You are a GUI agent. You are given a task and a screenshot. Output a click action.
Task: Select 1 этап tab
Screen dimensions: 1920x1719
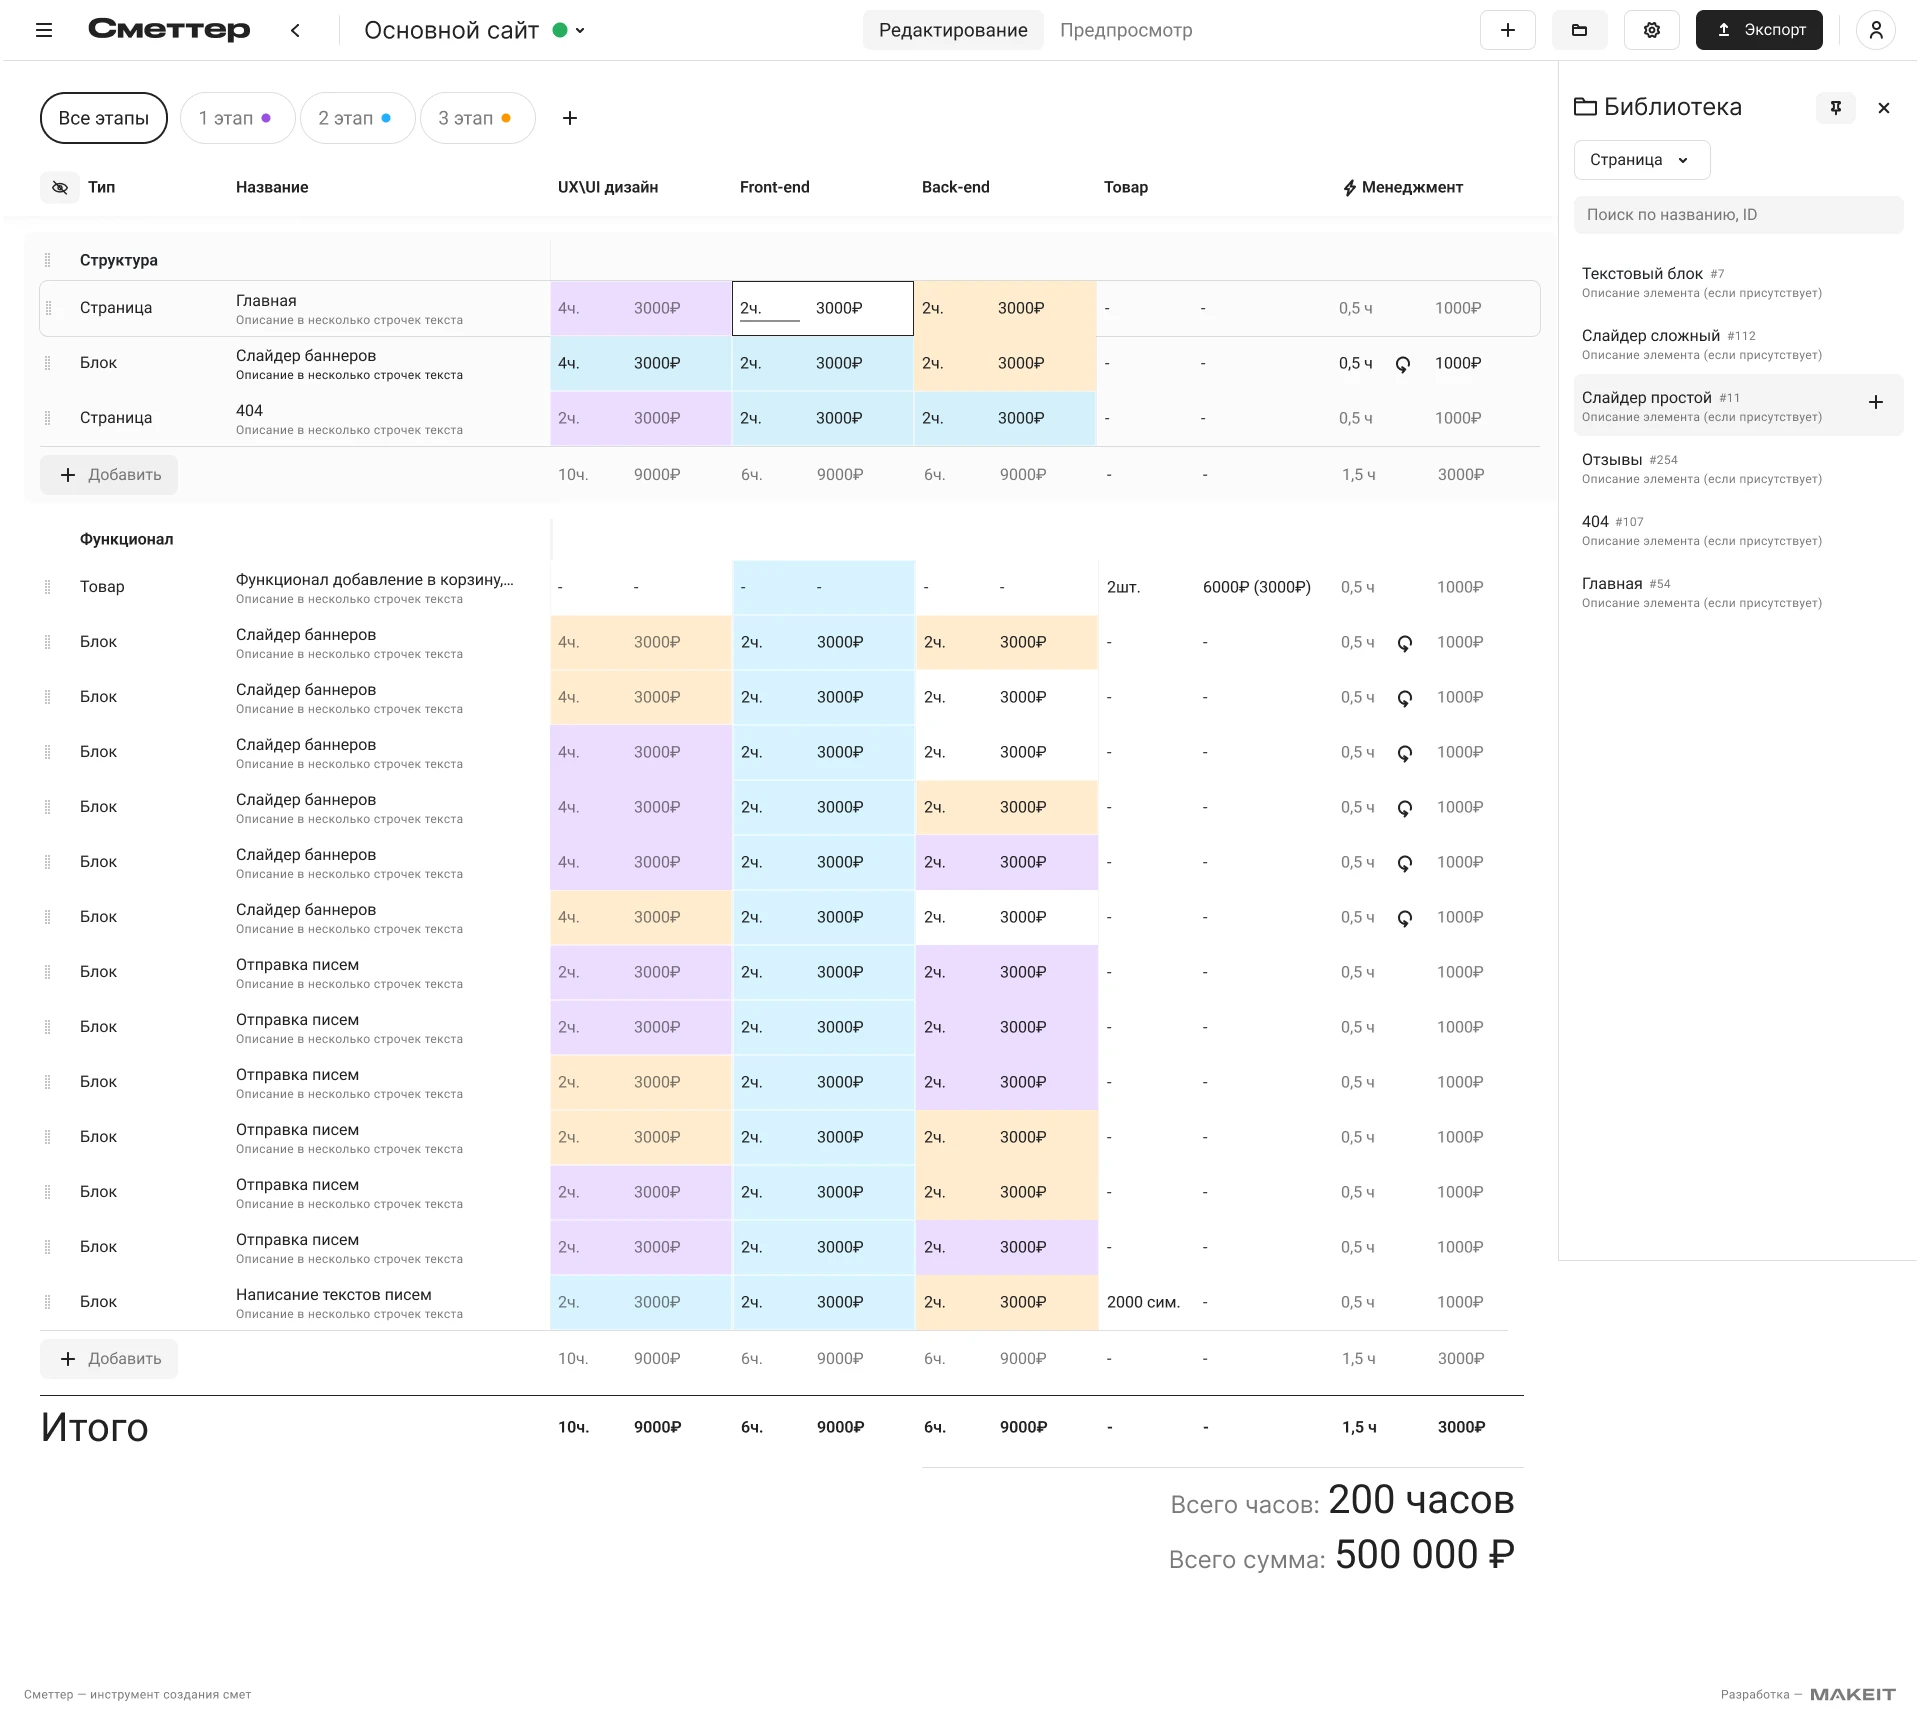pyautogui.click(x=237, y=118)
